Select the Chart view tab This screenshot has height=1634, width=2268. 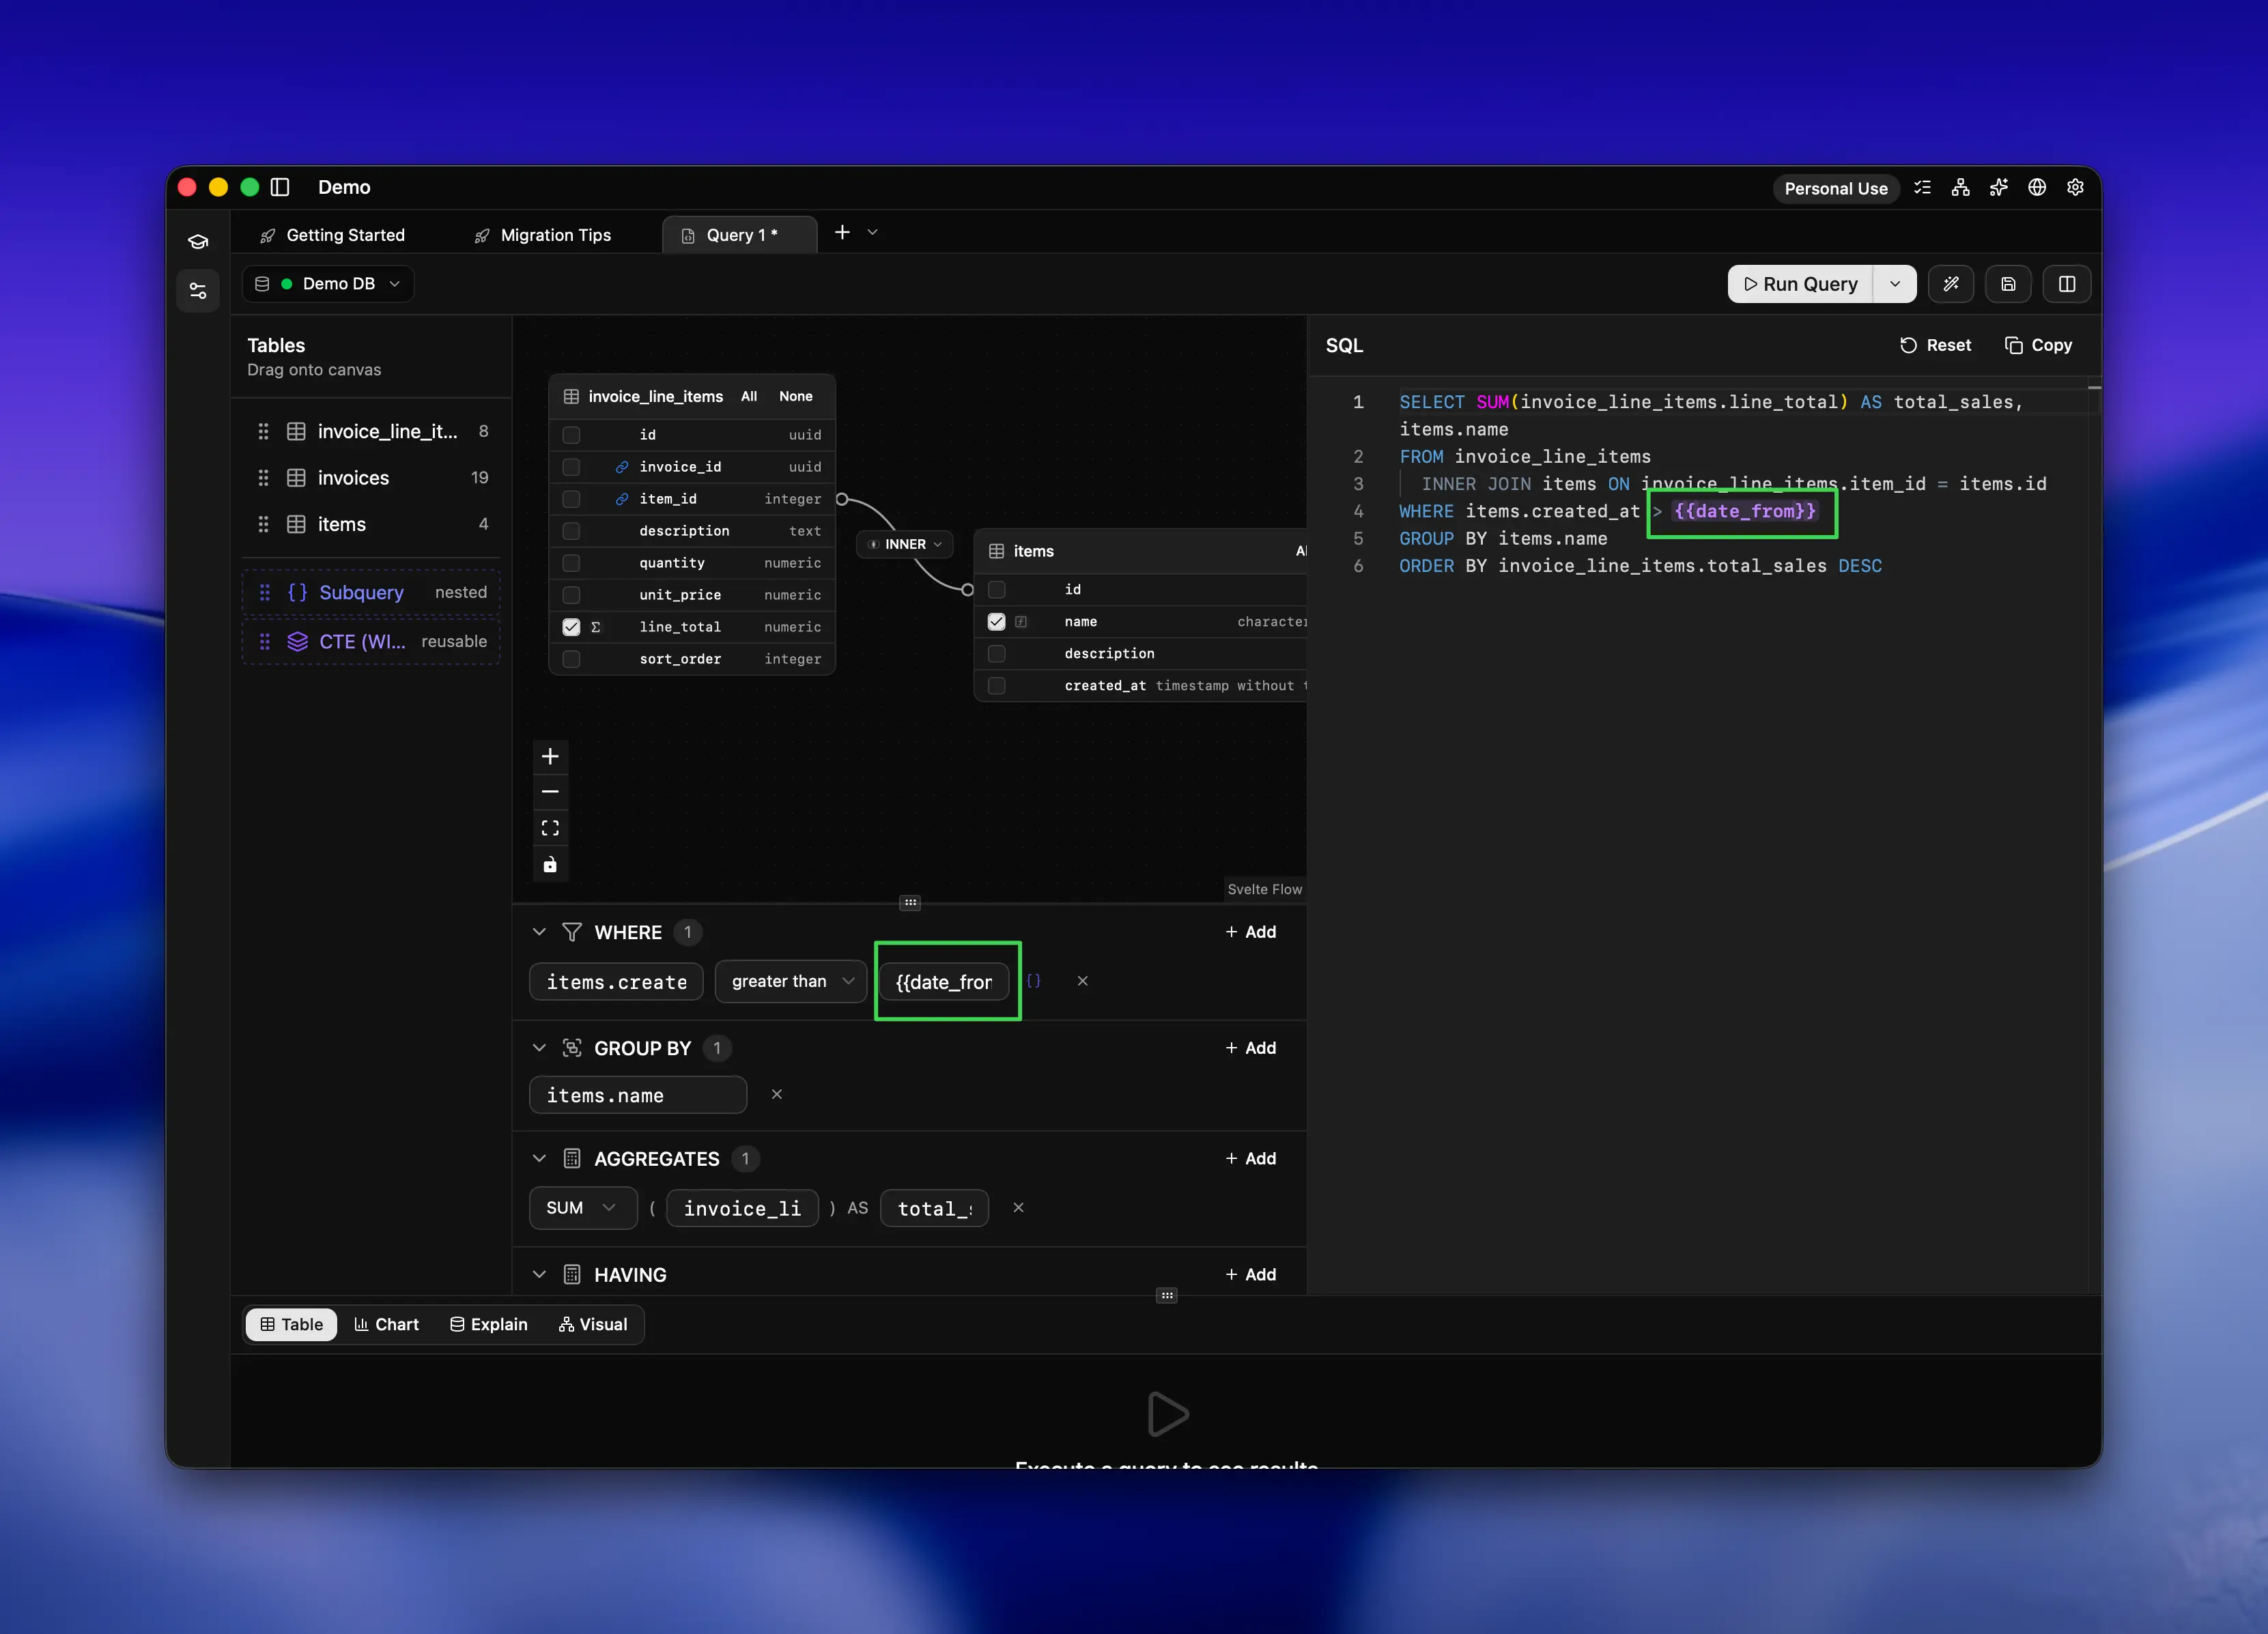coord(387,1324)
